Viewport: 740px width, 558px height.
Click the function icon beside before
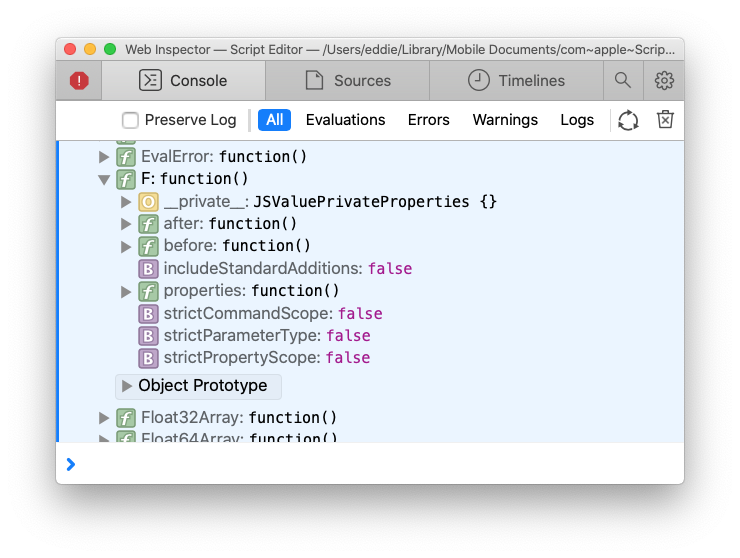click(x=148, y=246)
